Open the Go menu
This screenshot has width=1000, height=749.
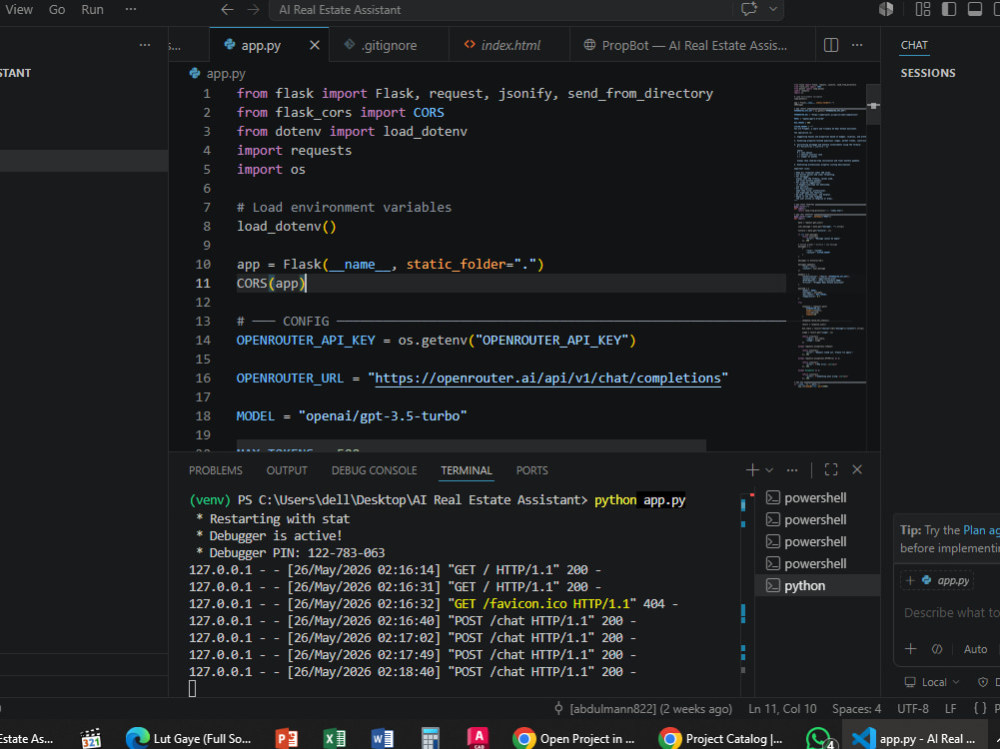coord(57,10)
